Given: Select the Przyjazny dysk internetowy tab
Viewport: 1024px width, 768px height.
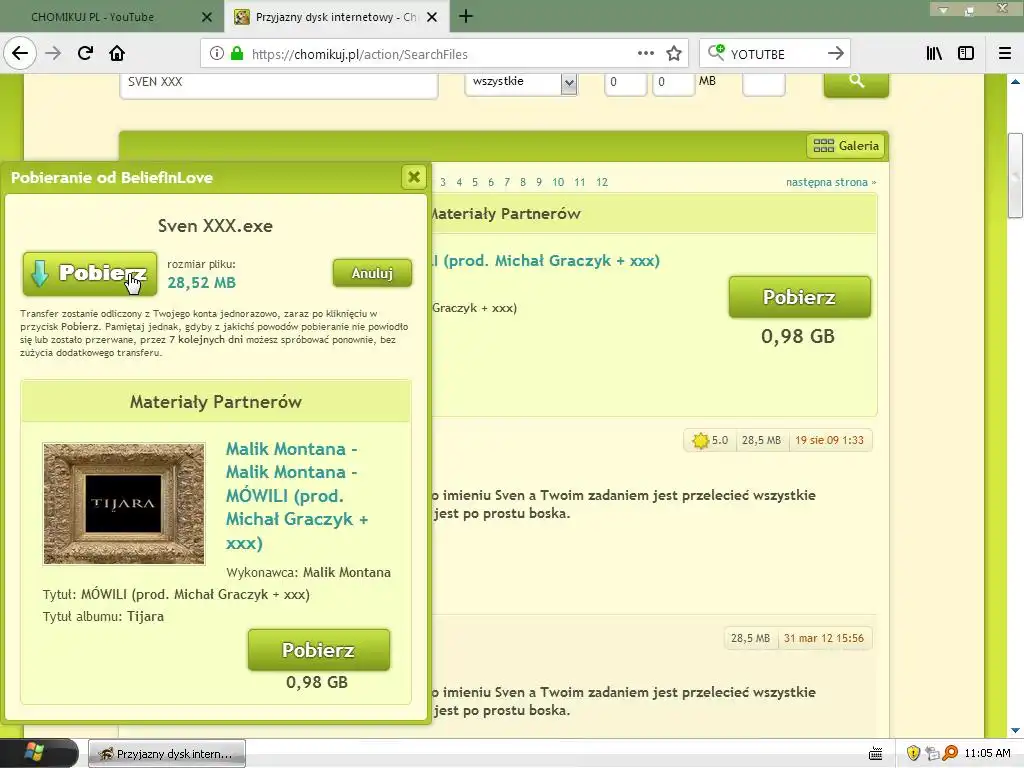Looking at the screenshot, I should point(336,17).
